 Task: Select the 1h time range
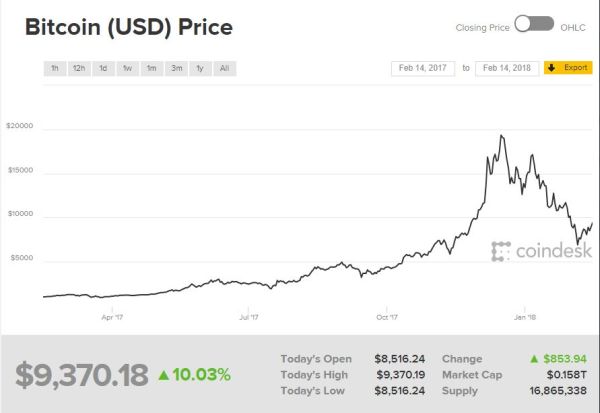coord(55,68)
